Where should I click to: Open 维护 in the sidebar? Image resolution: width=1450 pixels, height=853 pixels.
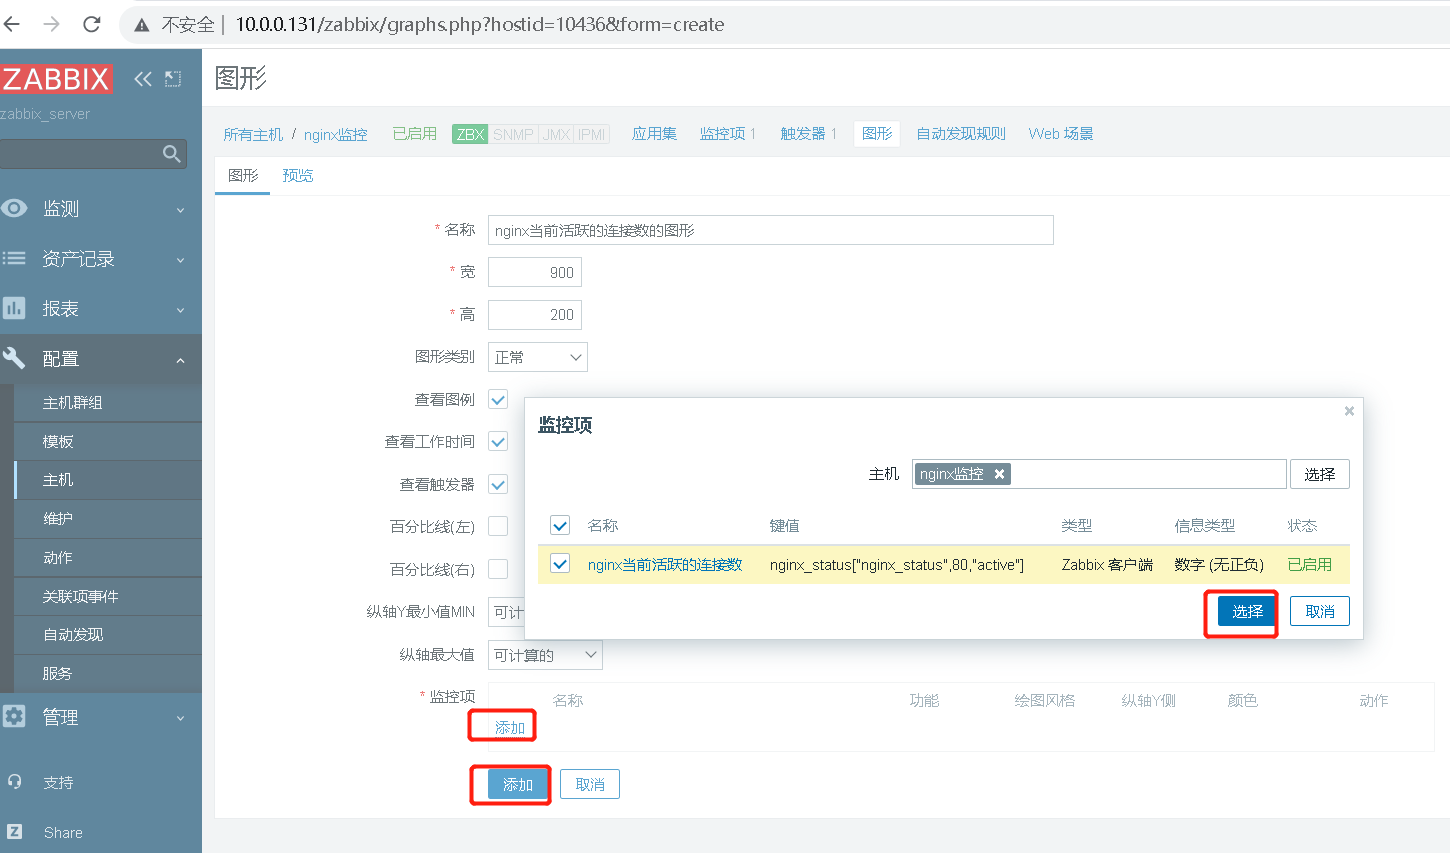click(x=108, y=519)
